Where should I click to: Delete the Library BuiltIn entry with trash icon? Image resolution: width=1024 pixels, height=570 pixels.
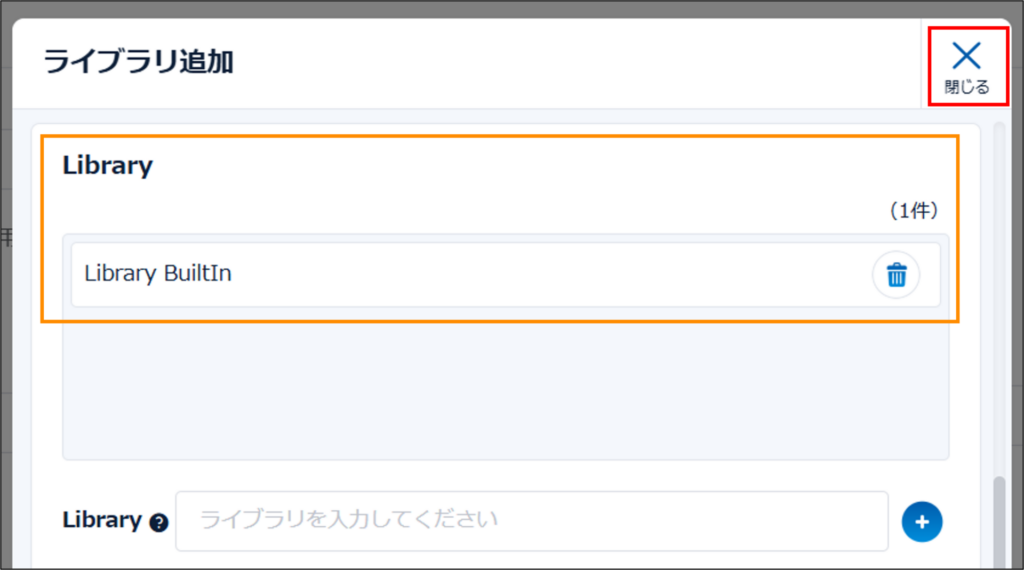(896, 275)
